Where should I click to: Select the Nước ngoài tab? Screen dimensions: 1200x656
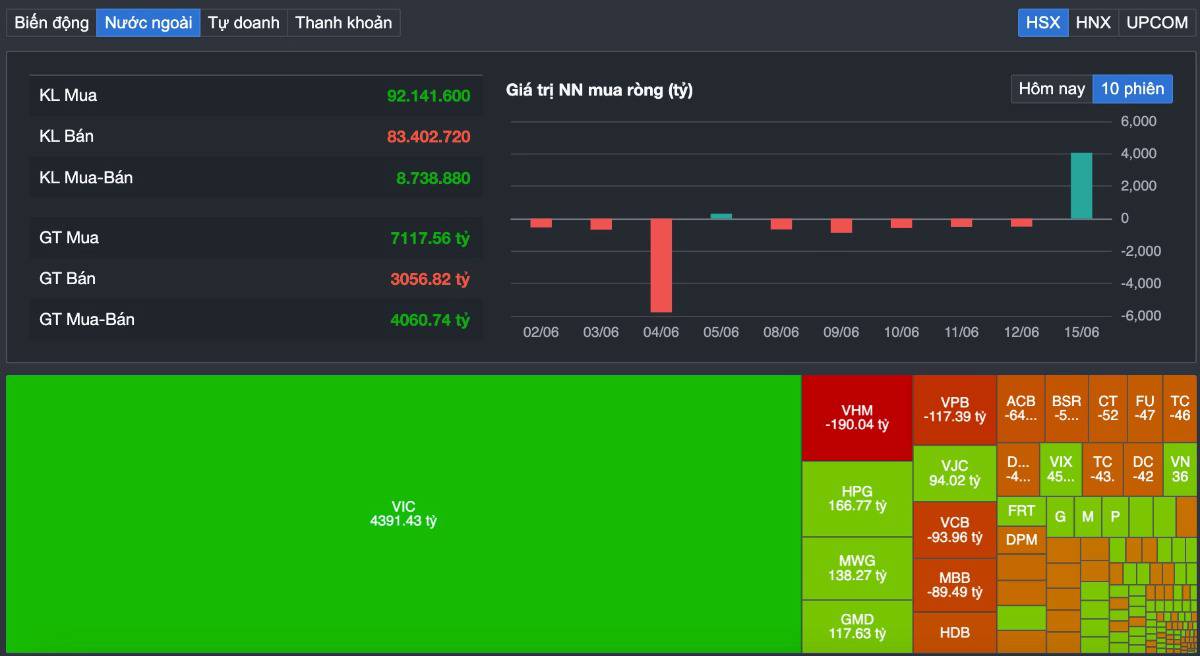tap(148, 22)
